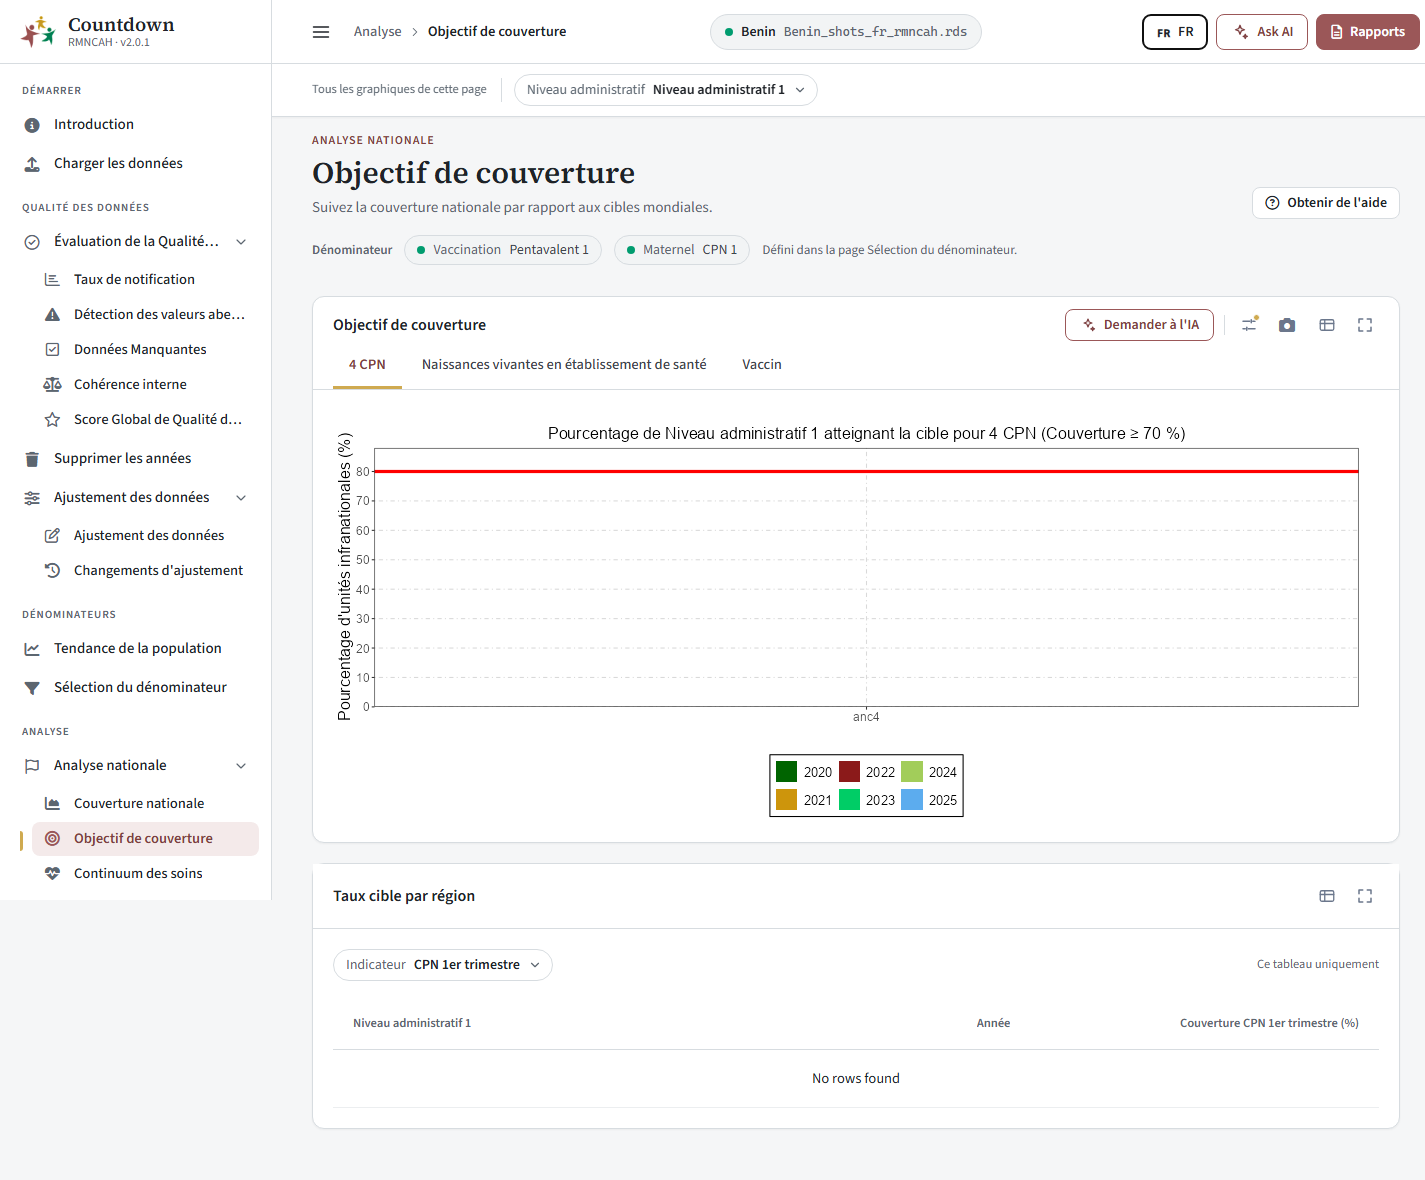1425x1180 pixels.
Task: Expand Objectif de couverture chart to fullscreen
Action: tap(1365, 325)
